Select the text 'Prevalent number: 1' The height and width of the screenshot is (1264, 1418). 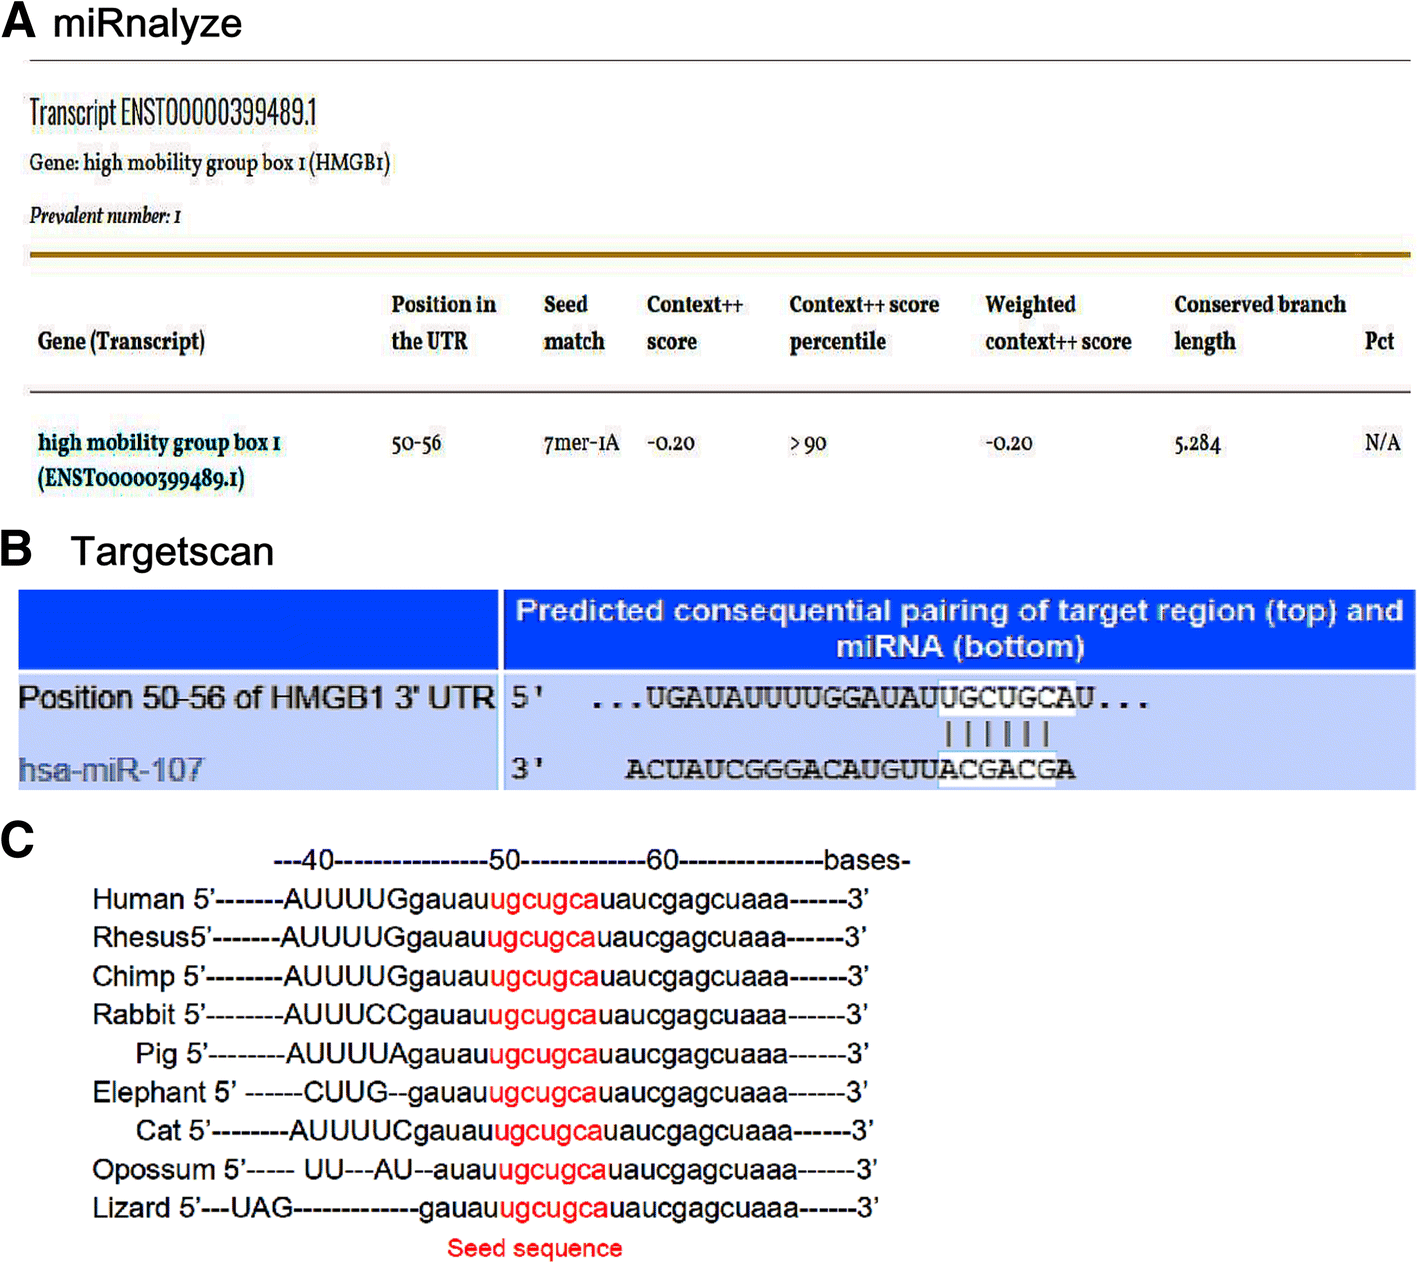click(x=105, y=216)
